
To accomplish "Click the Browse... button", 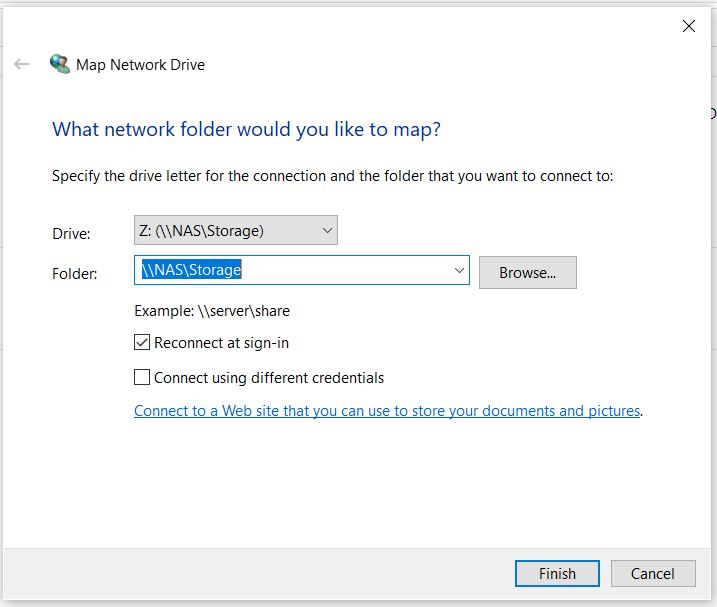I will 528,273.
